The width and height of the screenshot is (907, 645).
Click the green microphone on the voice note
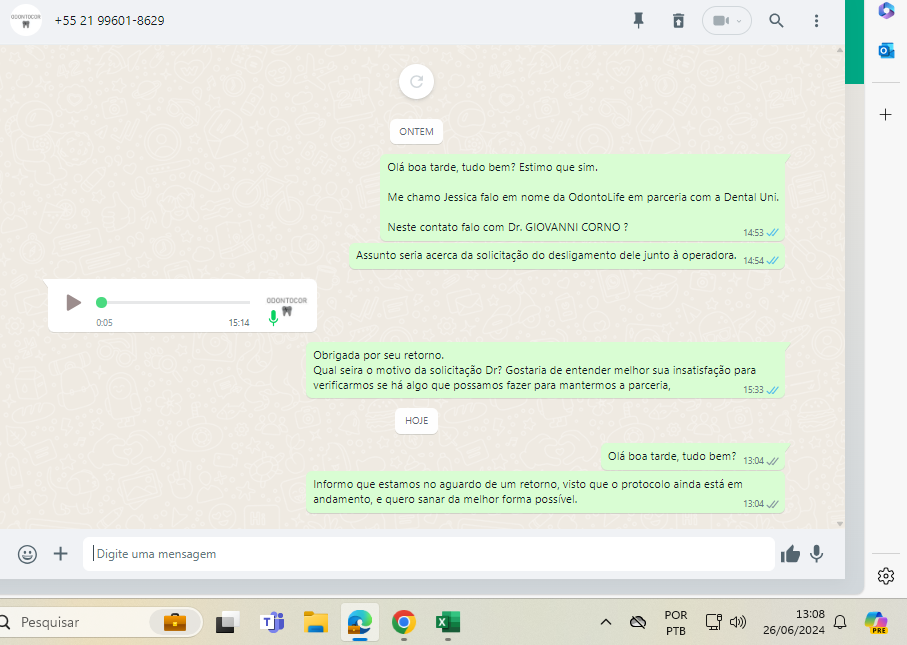(274, 318)
